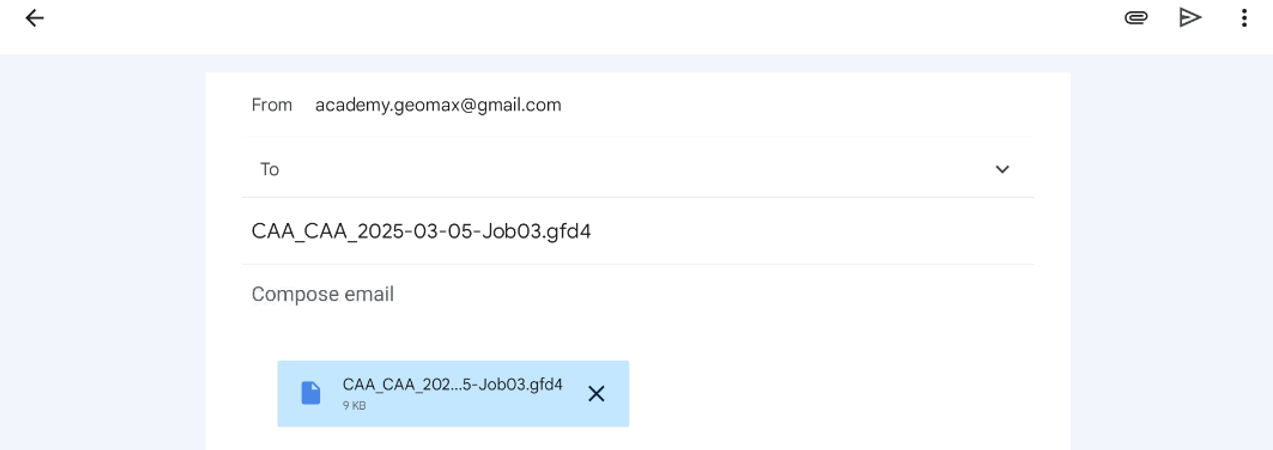Screen dimensions: 1273x450
Task: Remove the attached Job03.gfd4 file
Action: (x=596, y=393)
